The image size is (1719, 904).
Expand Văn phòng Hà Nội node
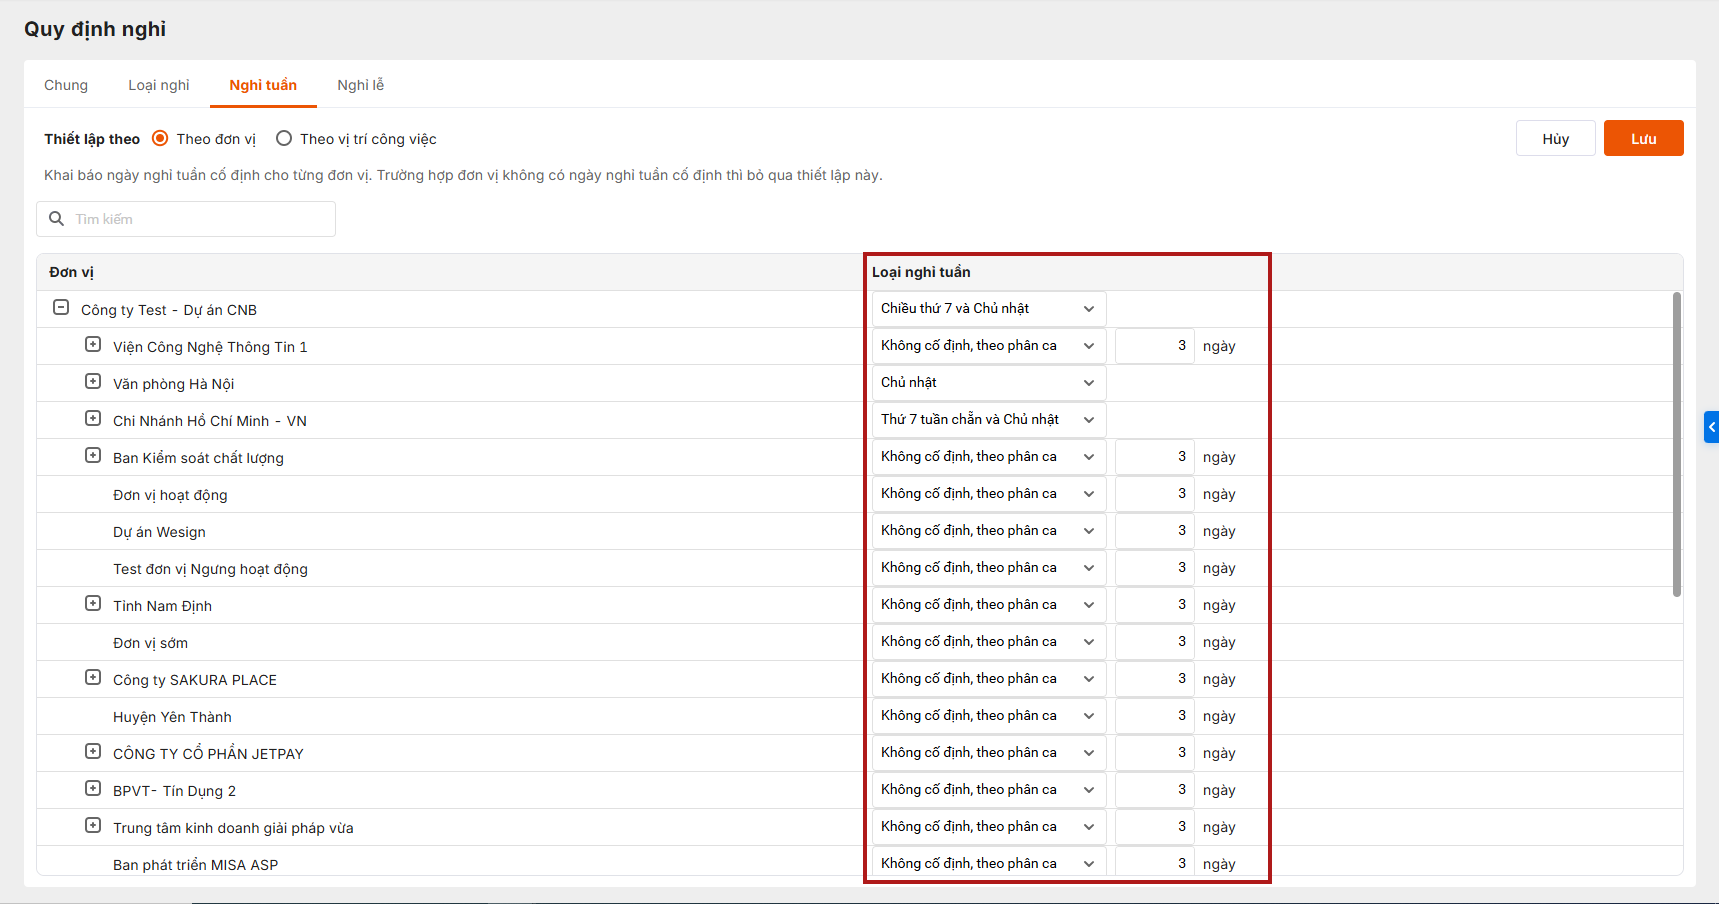pos(93,382)
